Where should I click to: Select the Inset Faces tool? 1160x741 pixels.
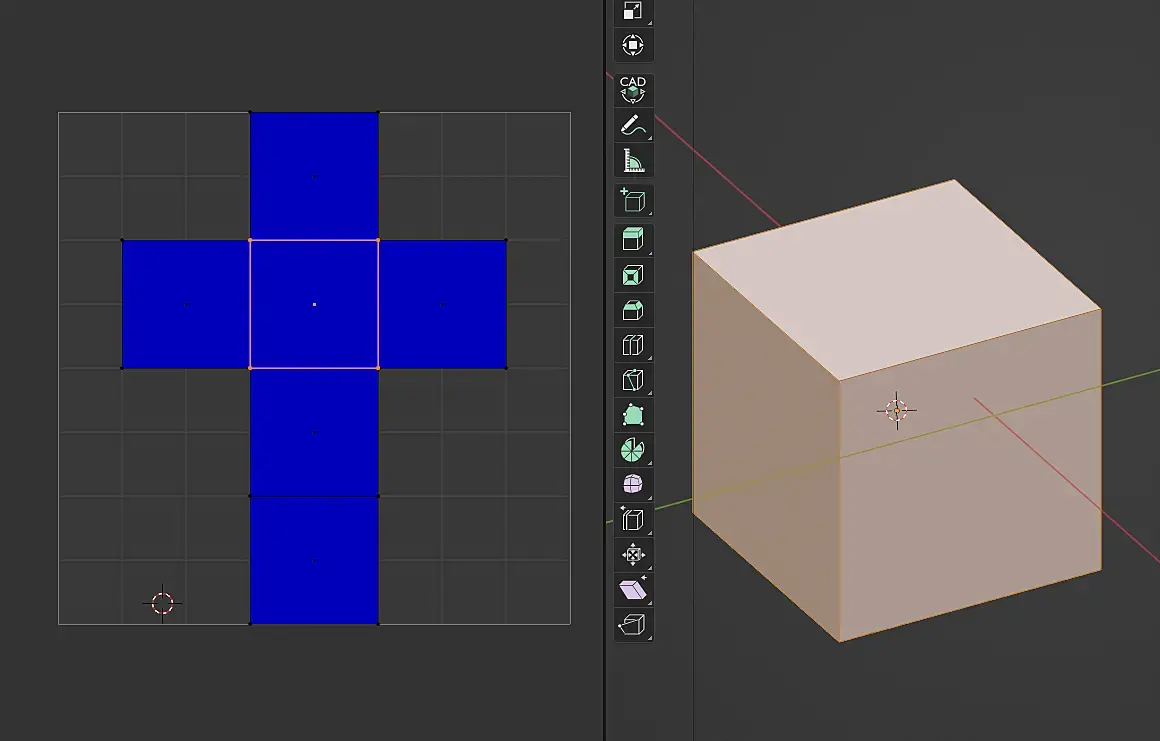coord(633,275)
